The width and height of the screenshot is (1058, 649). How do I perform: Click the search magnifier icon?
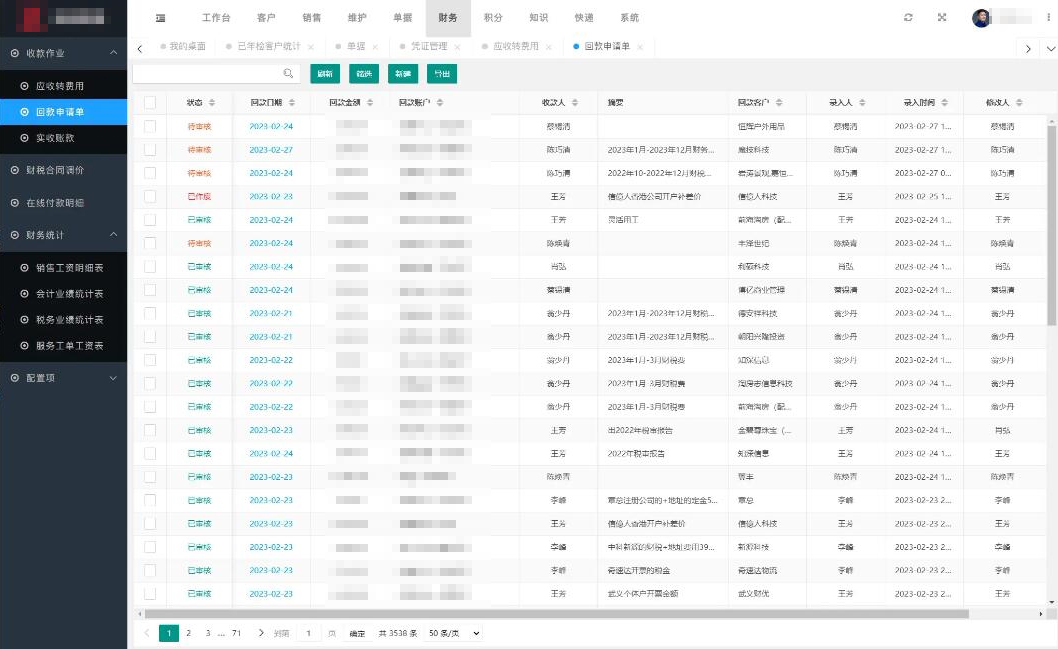pyautogui.click(x=288, y=74)
